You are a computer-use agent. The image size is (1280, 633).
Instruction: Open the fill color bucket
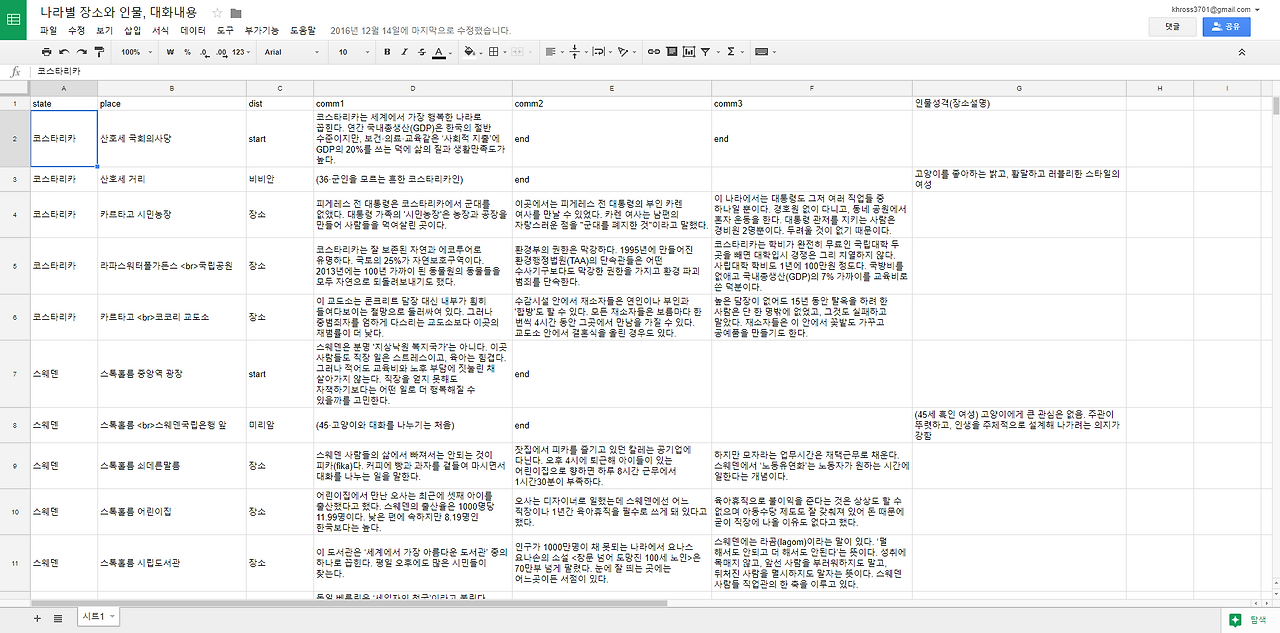tap(473, 51)
